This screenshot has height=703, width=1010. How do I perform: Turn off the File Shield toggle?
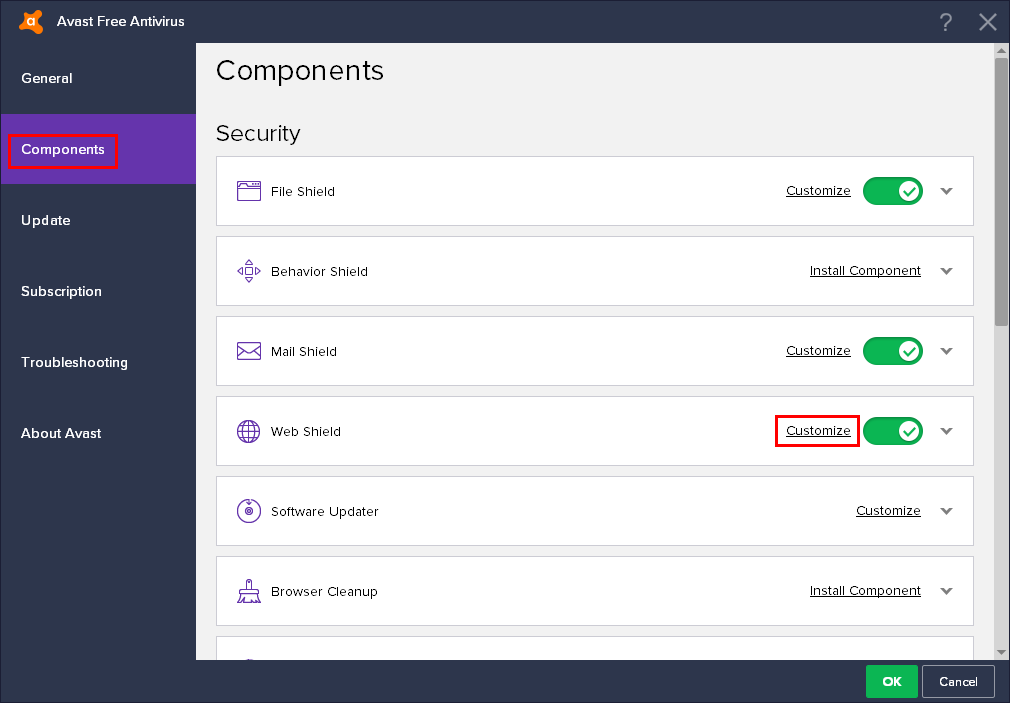click(893, 191)
